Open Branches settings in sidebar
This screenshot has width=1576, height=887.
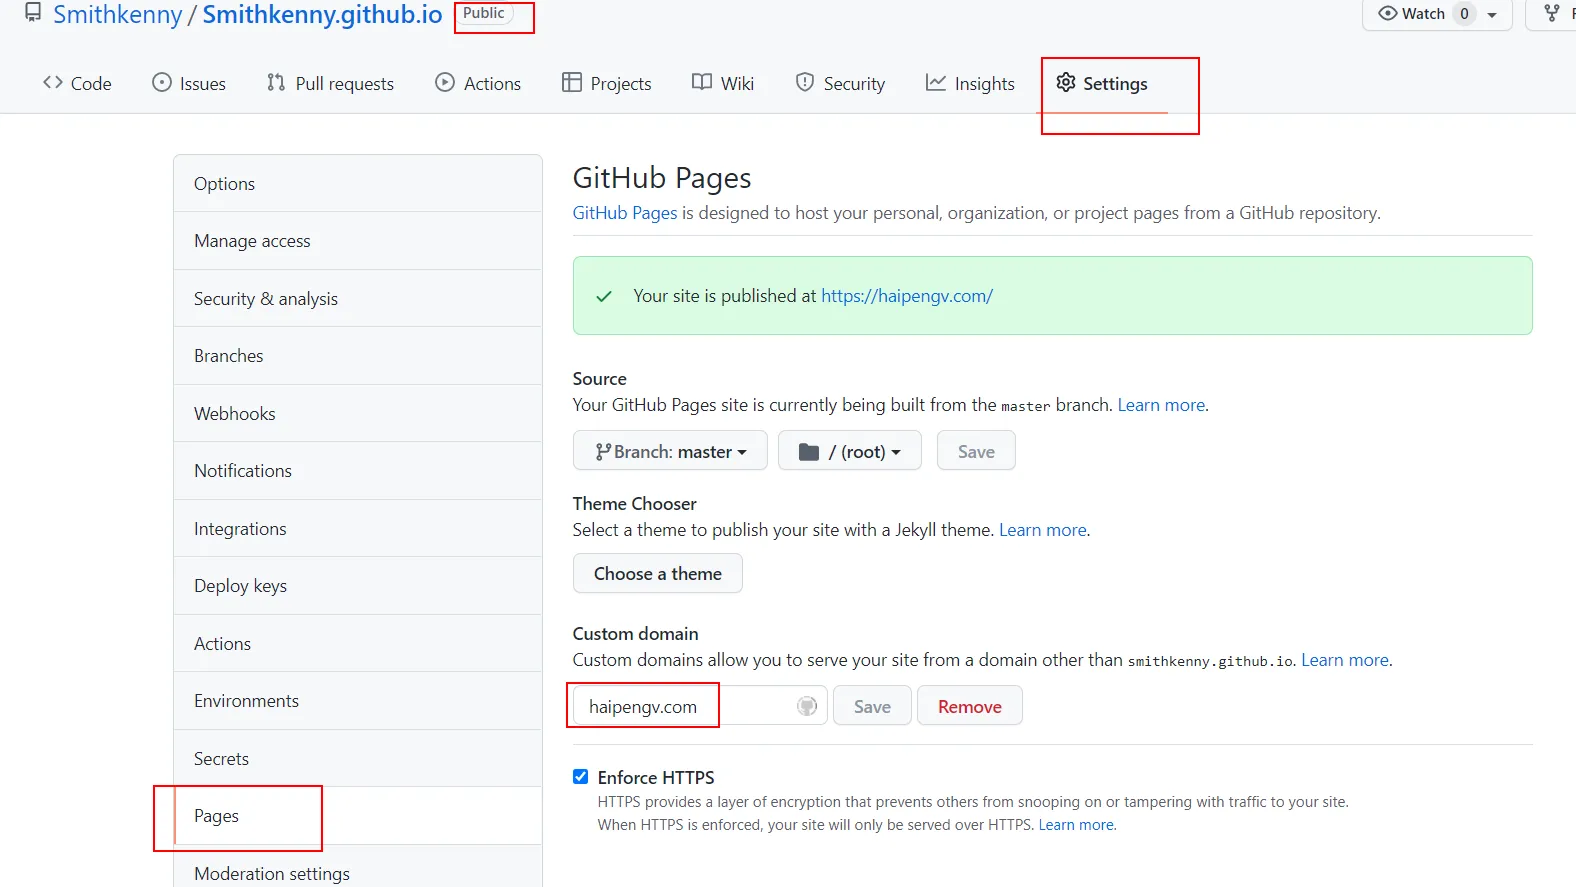[358, 356]
